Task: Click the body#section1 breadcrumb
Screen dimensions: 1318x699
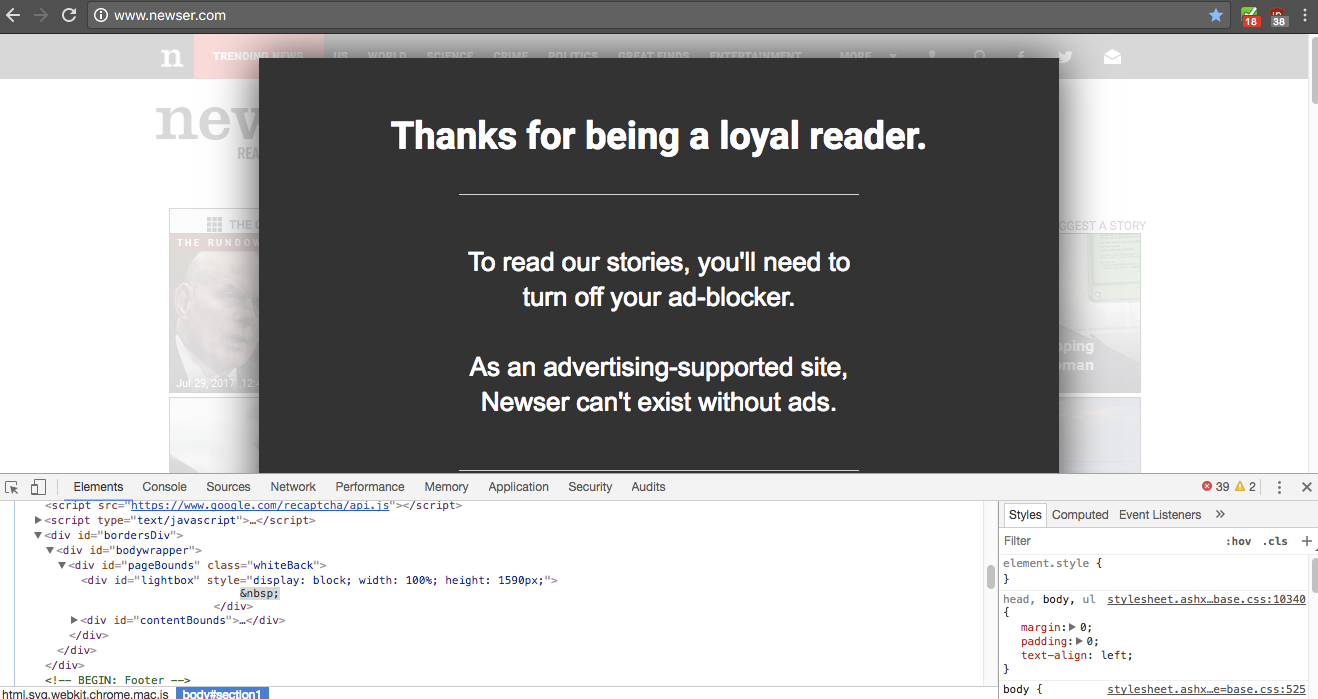Action: pyautogui.click(x=222, y=693)
